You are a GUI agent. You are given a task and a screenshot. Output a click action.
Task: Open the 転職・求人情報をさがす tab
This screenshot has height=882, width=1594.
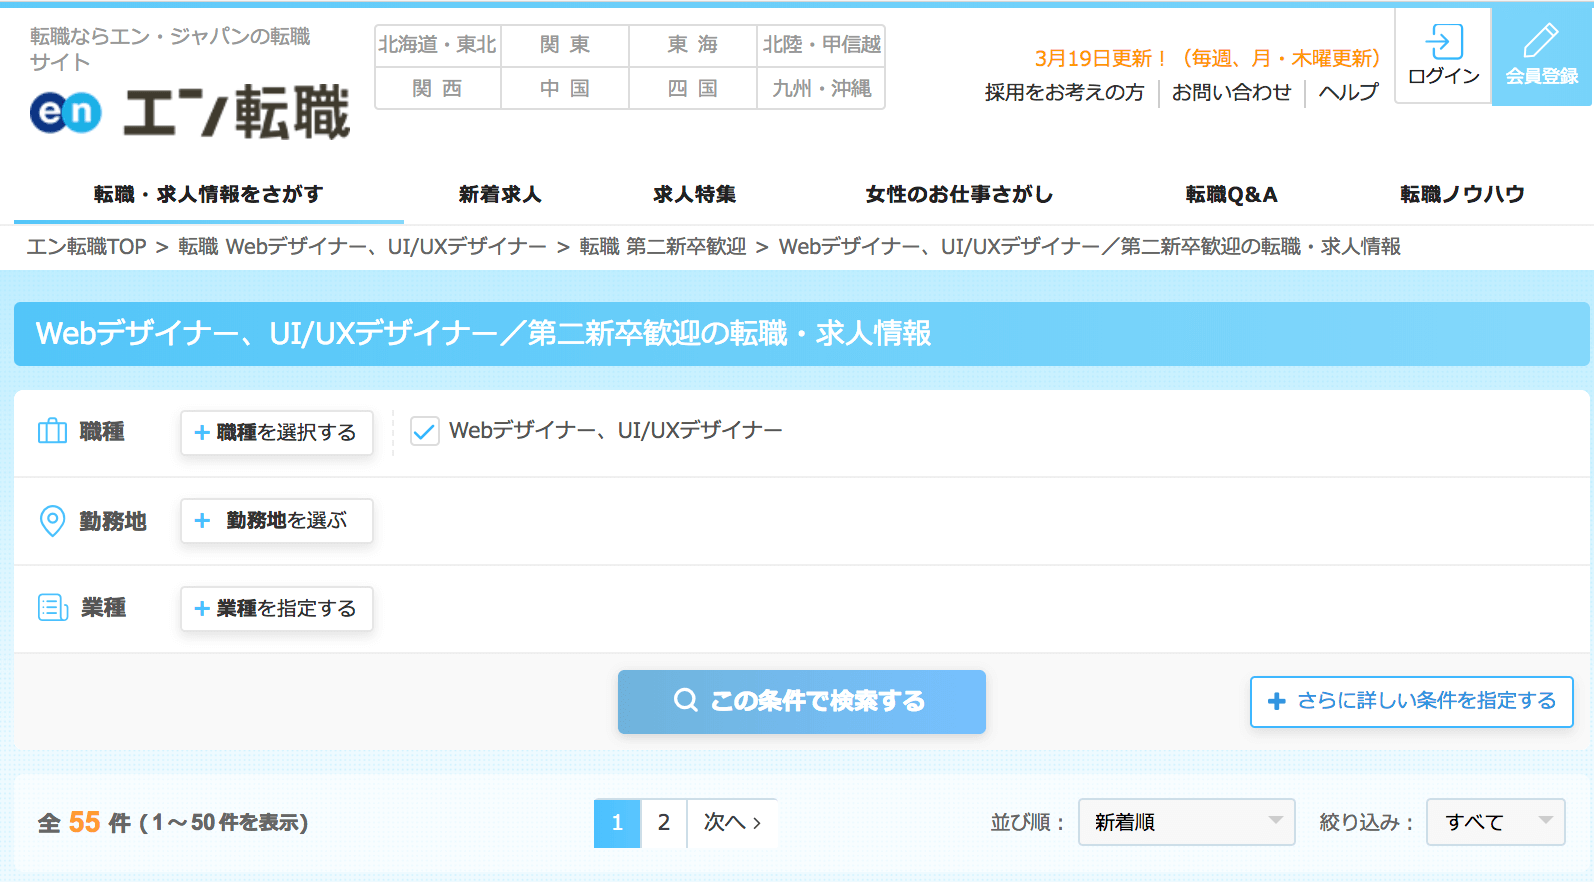point(209,194)
